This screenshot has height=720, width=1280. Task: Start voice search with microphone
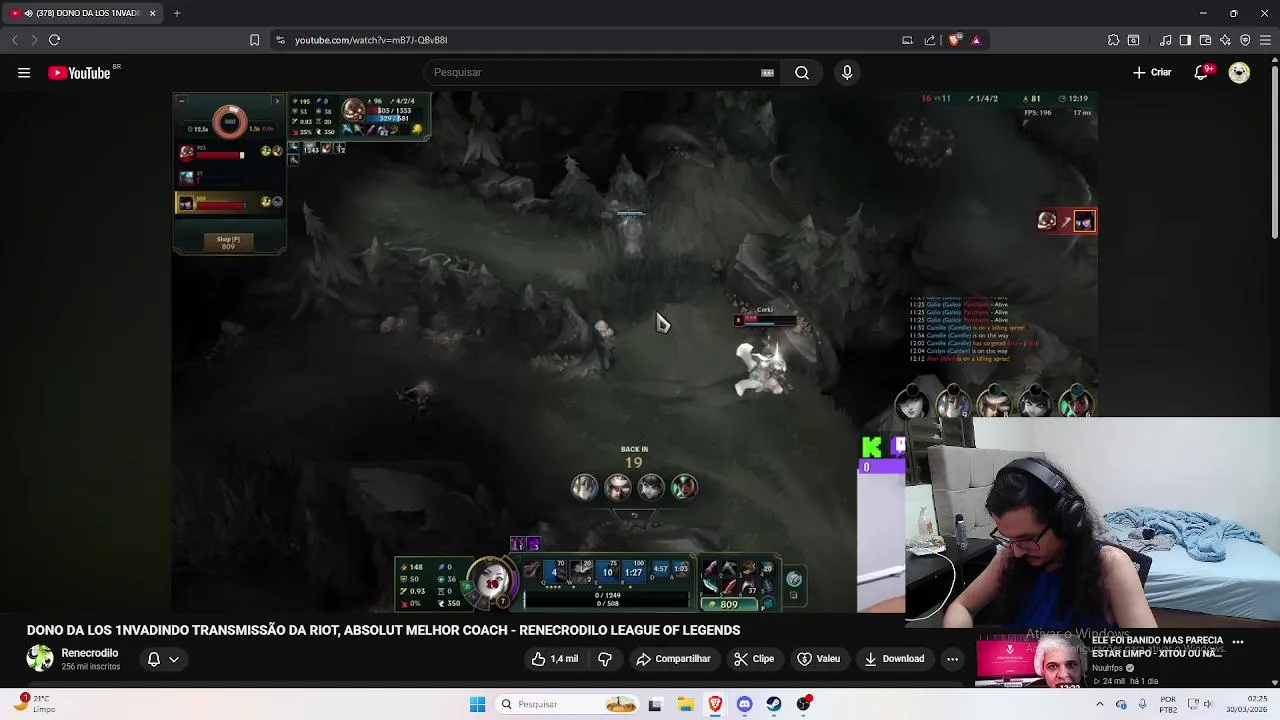click(x=847, y=72)
